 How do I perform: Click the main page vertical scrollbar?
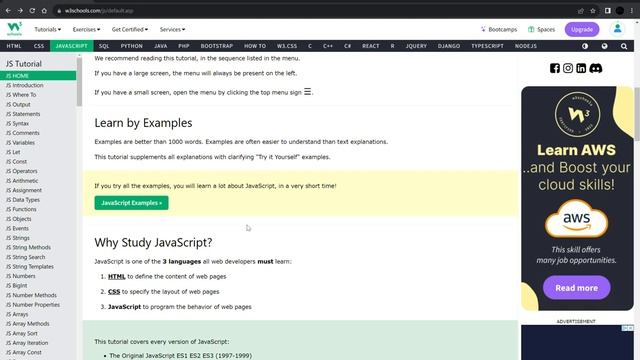coord(637,114)
